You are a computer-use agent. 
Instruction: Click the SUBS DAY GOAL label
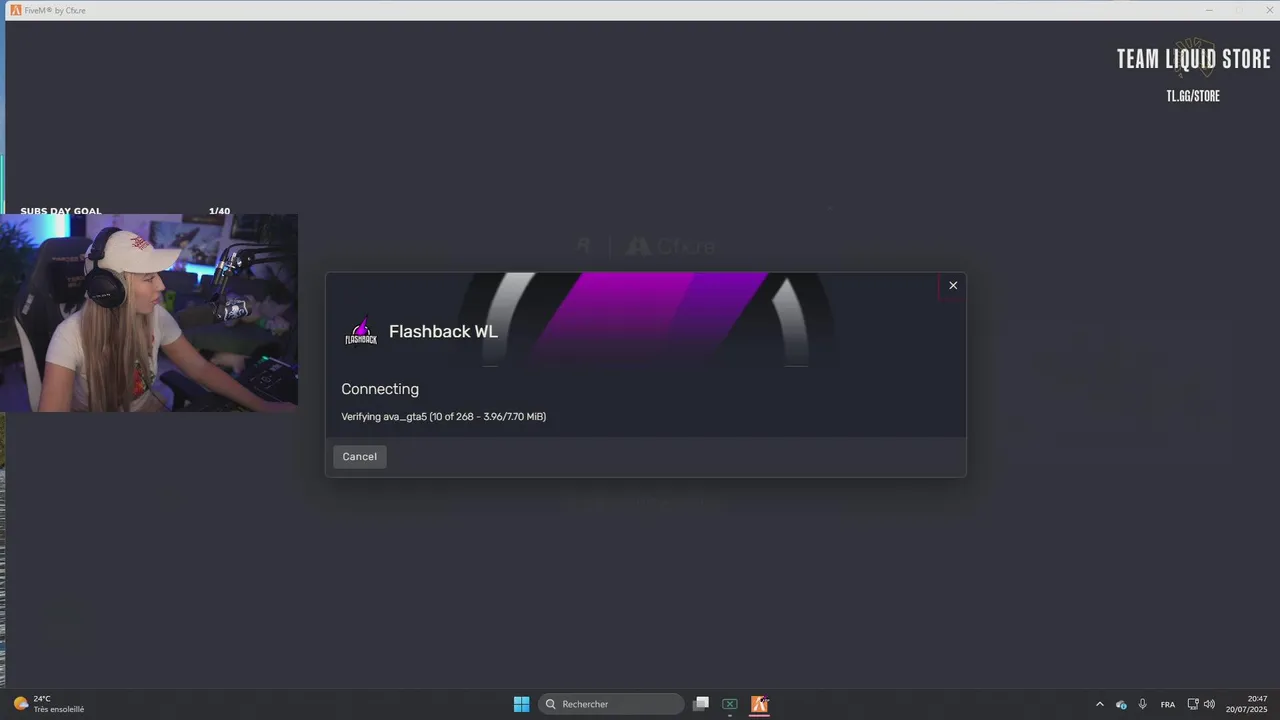(x=61, y=211)
